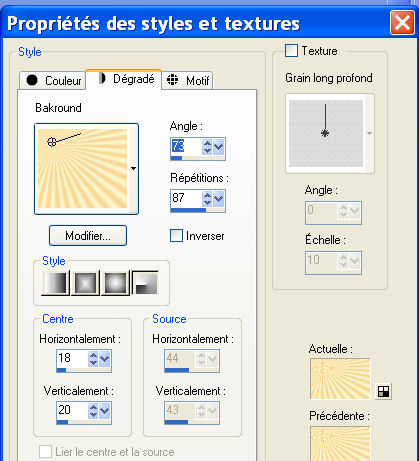Switch to the Couleur tab
Viewport: 419px width, 461px height.
click(53, 81)
